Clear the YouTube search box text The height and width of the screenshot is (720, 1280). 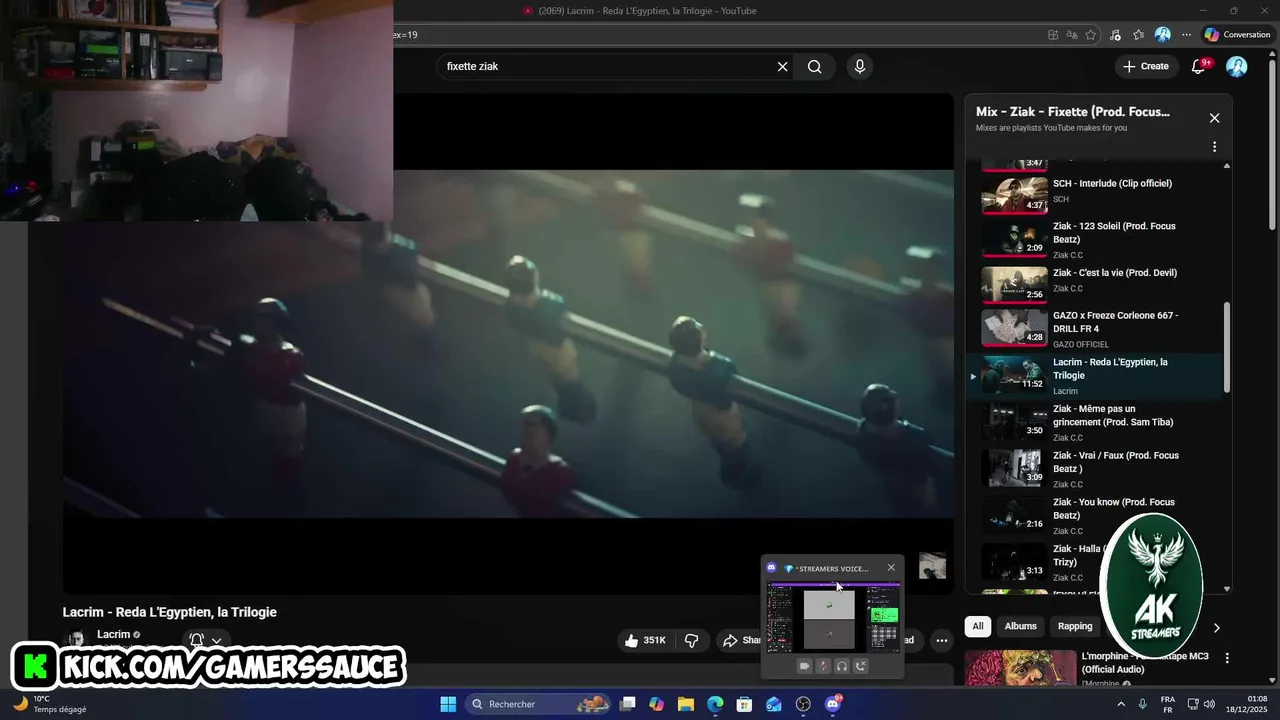pyautogui.click(x=783, y=67)
